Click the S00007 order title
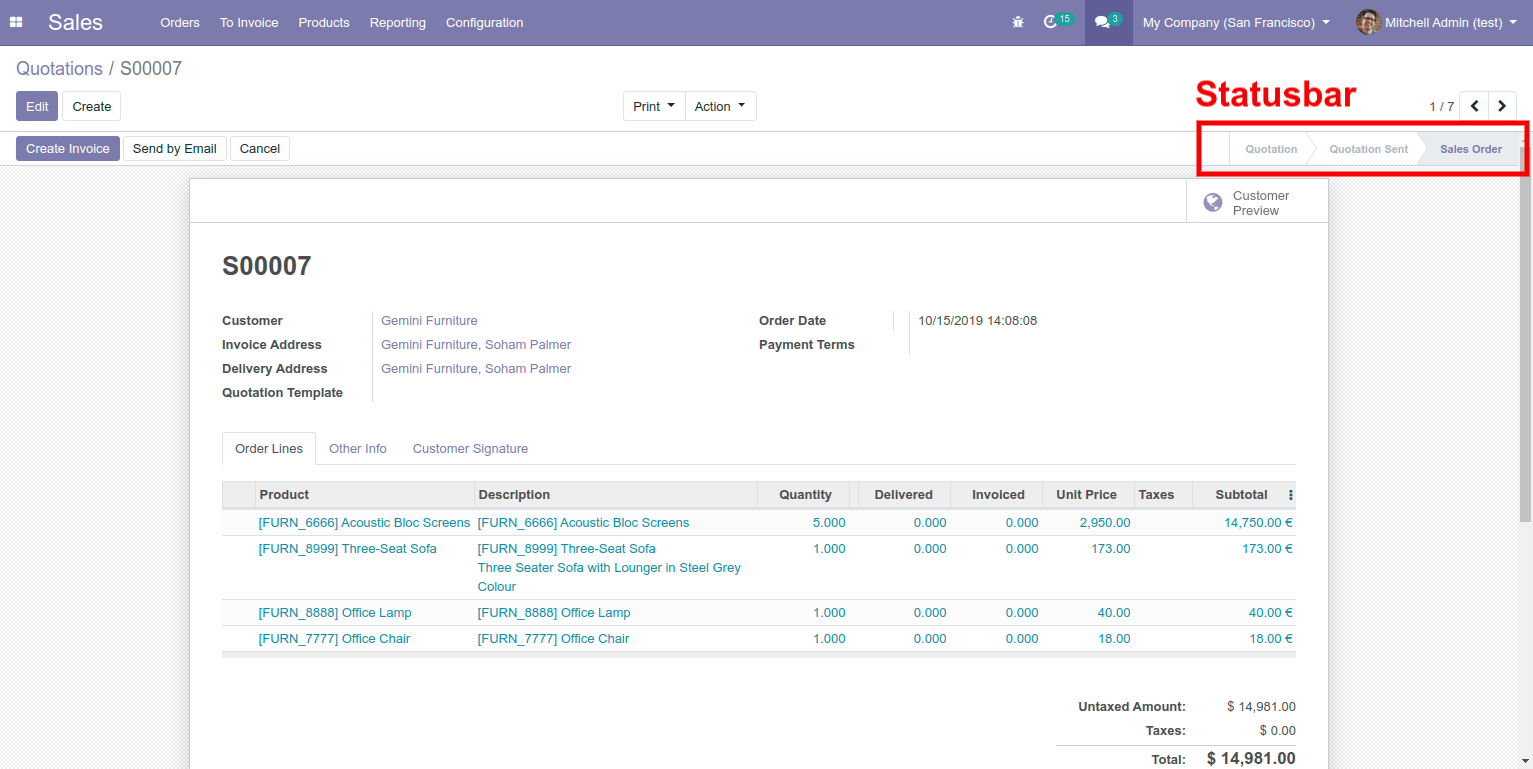1533x769 pixels. click(x=267, y=266)
